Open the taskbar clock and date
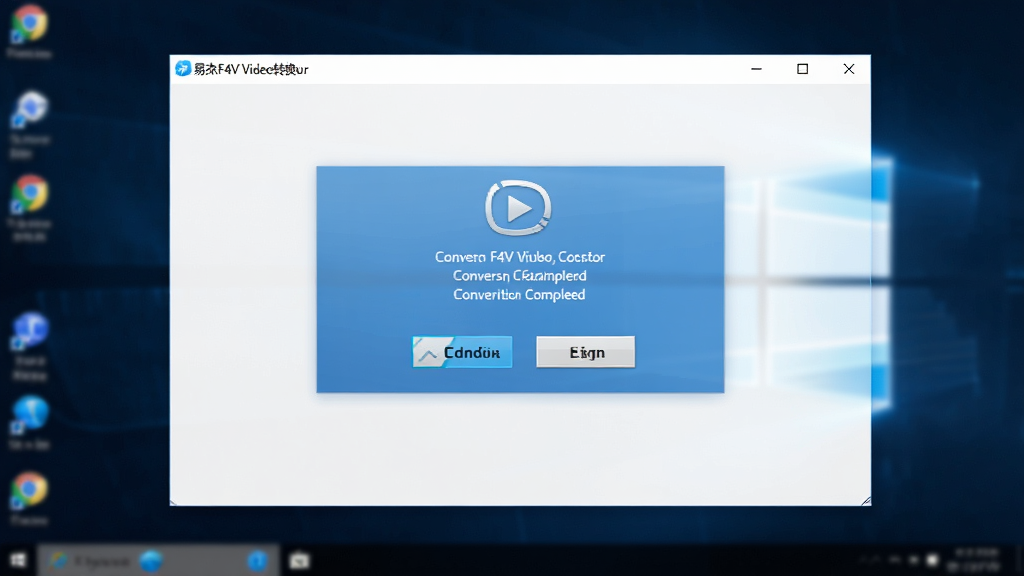 click(x=974, y=560)
